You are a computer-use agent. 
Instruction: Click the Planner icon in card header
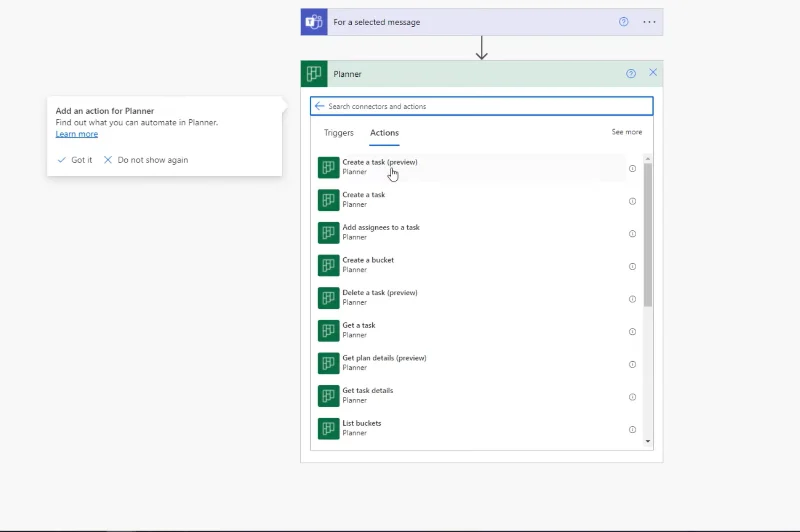pos(314,74)
